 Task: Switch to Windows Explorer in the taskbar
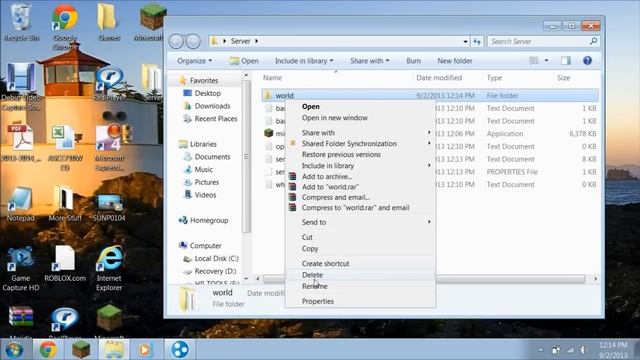tap(114, 350)
